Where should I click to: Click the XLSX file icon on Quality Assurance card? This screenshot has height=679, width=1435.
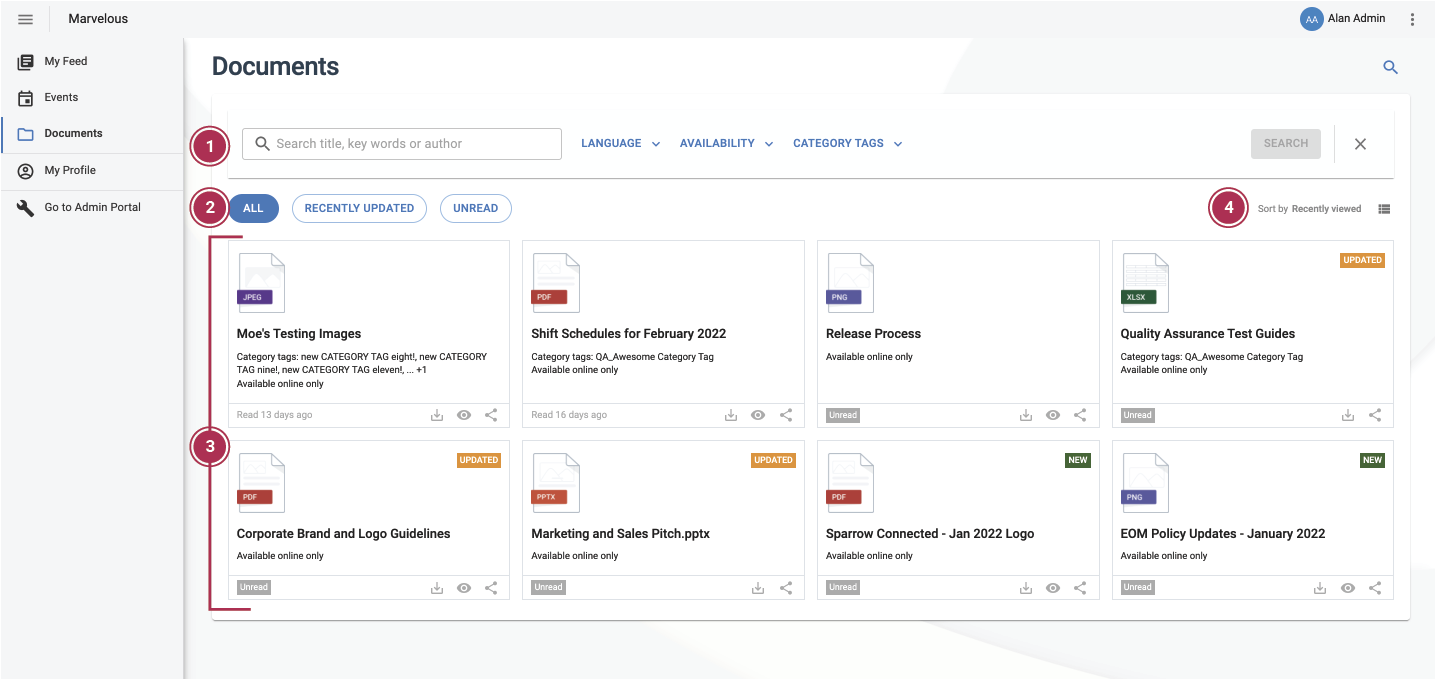[x=1145, y=283]
